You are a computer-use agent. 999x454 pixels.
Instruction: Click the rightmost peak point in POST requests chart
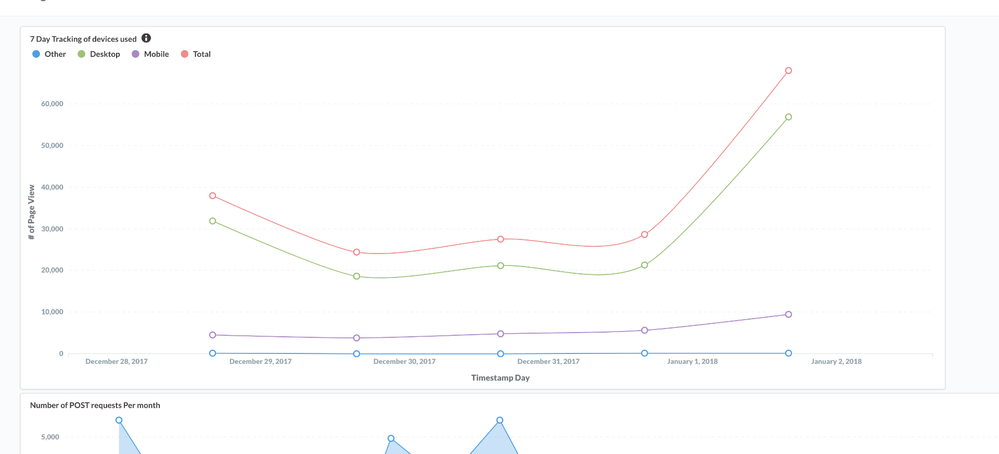click(x=500, y=421)
